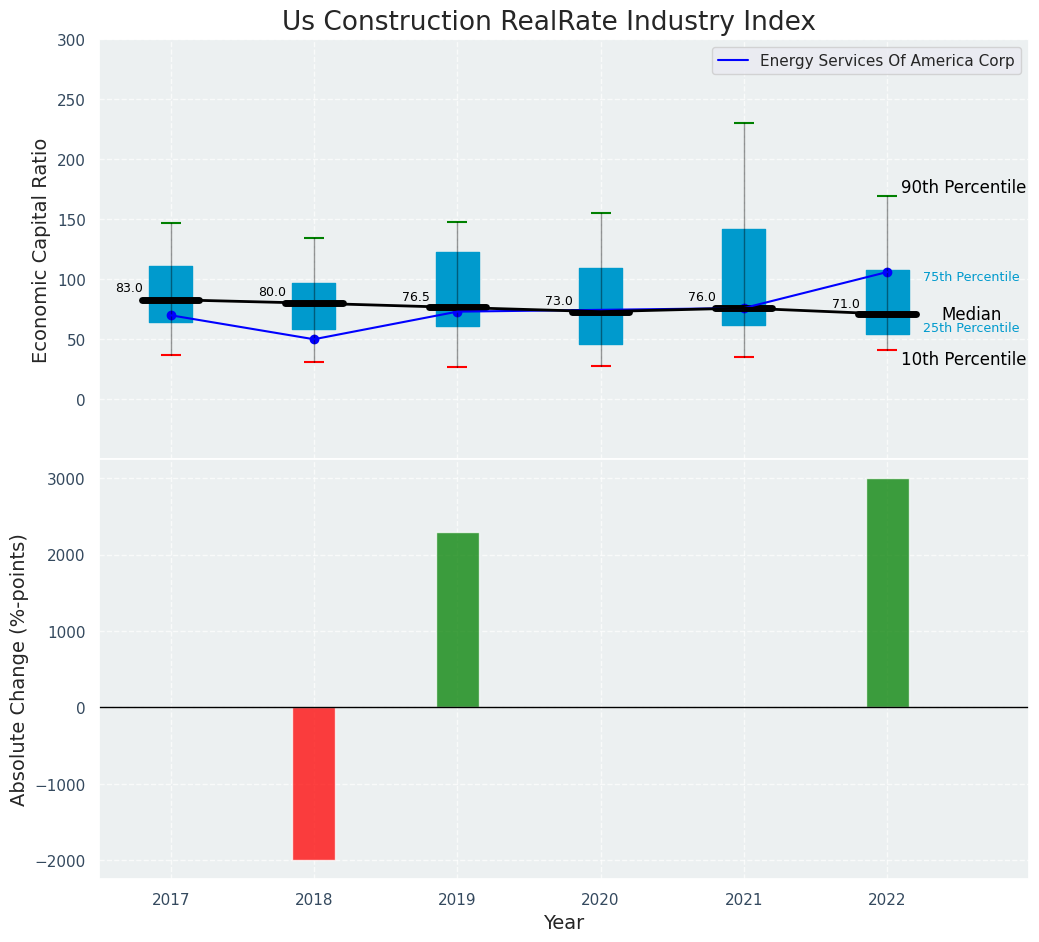This screenshot has height=942, width=1039.
Task: Click the 2018 blue company data point
Action: [314, 339]
